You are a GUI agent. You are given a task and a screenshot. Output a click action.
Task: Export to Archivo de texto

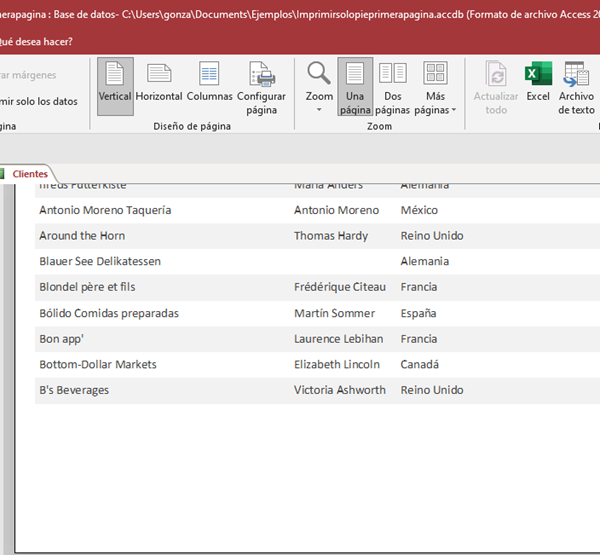click(576, 87)
